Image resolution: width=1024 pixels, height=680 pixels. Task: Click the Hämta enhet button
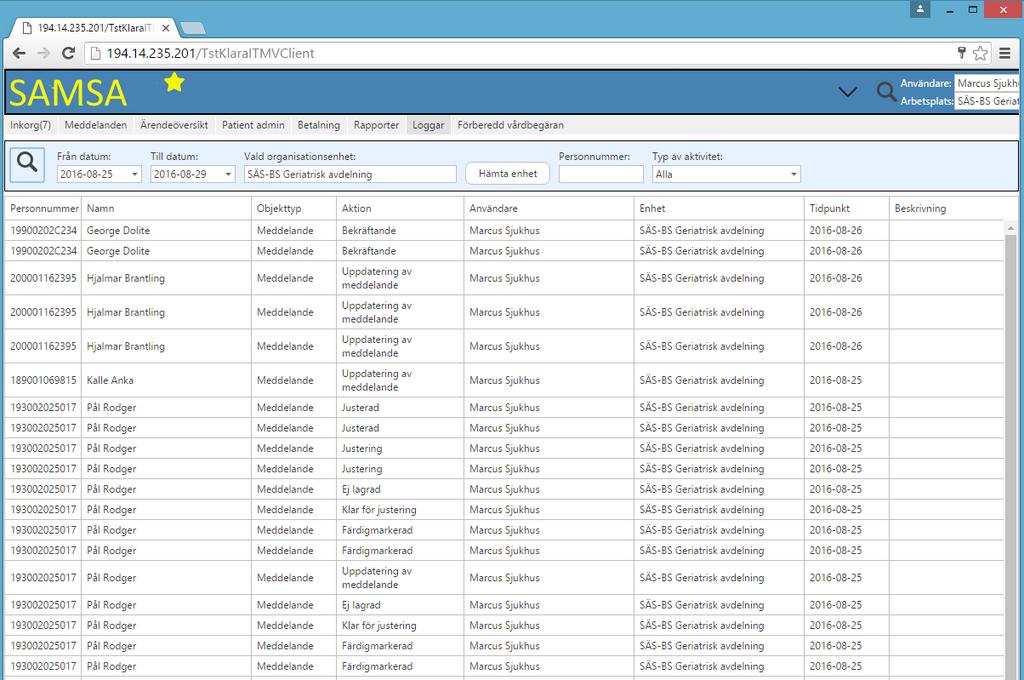click(x=507, y=174)
